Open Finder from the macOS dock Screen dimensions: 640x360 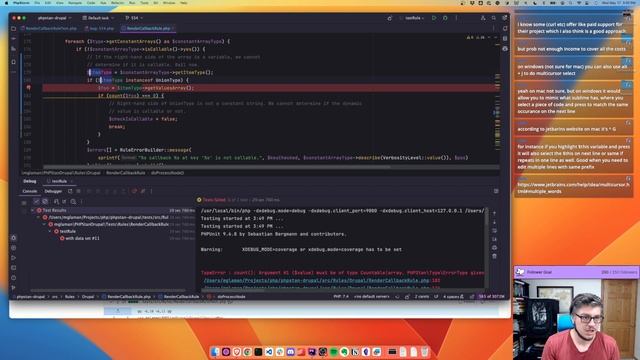point(215,352)
